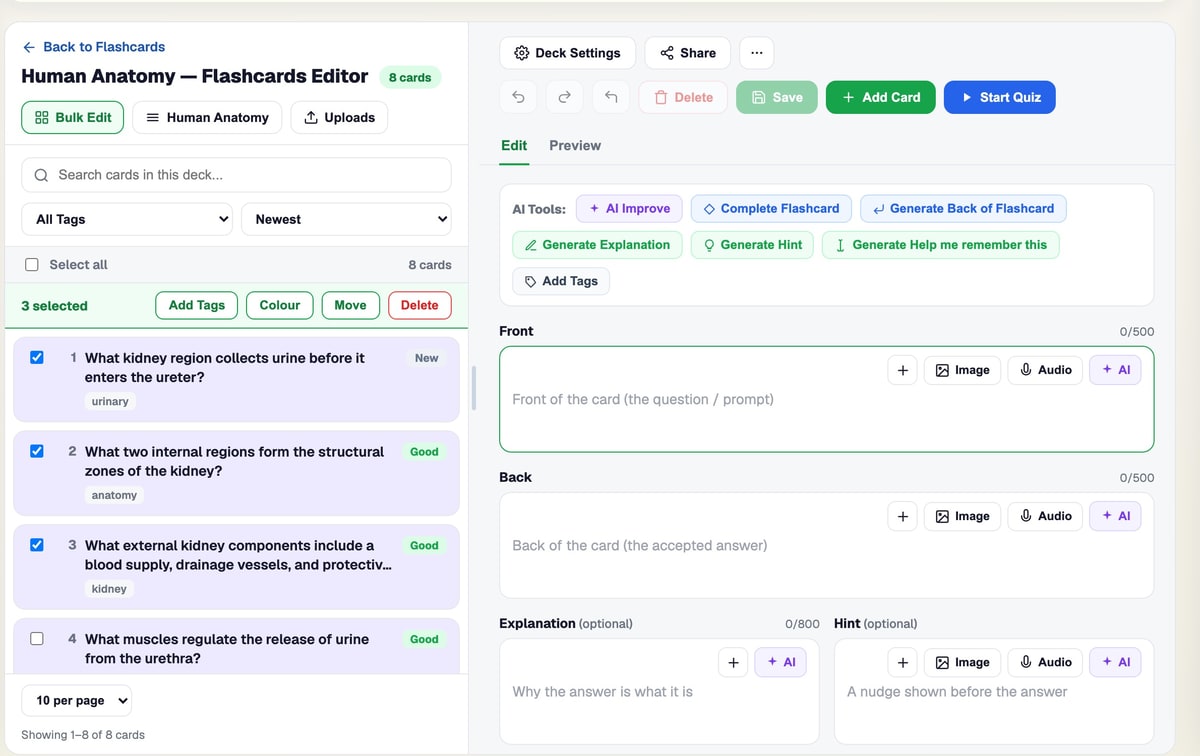1200x756 pixels.
Task: Click Generate Explanation tool
Action: click(x=598, y=245)
